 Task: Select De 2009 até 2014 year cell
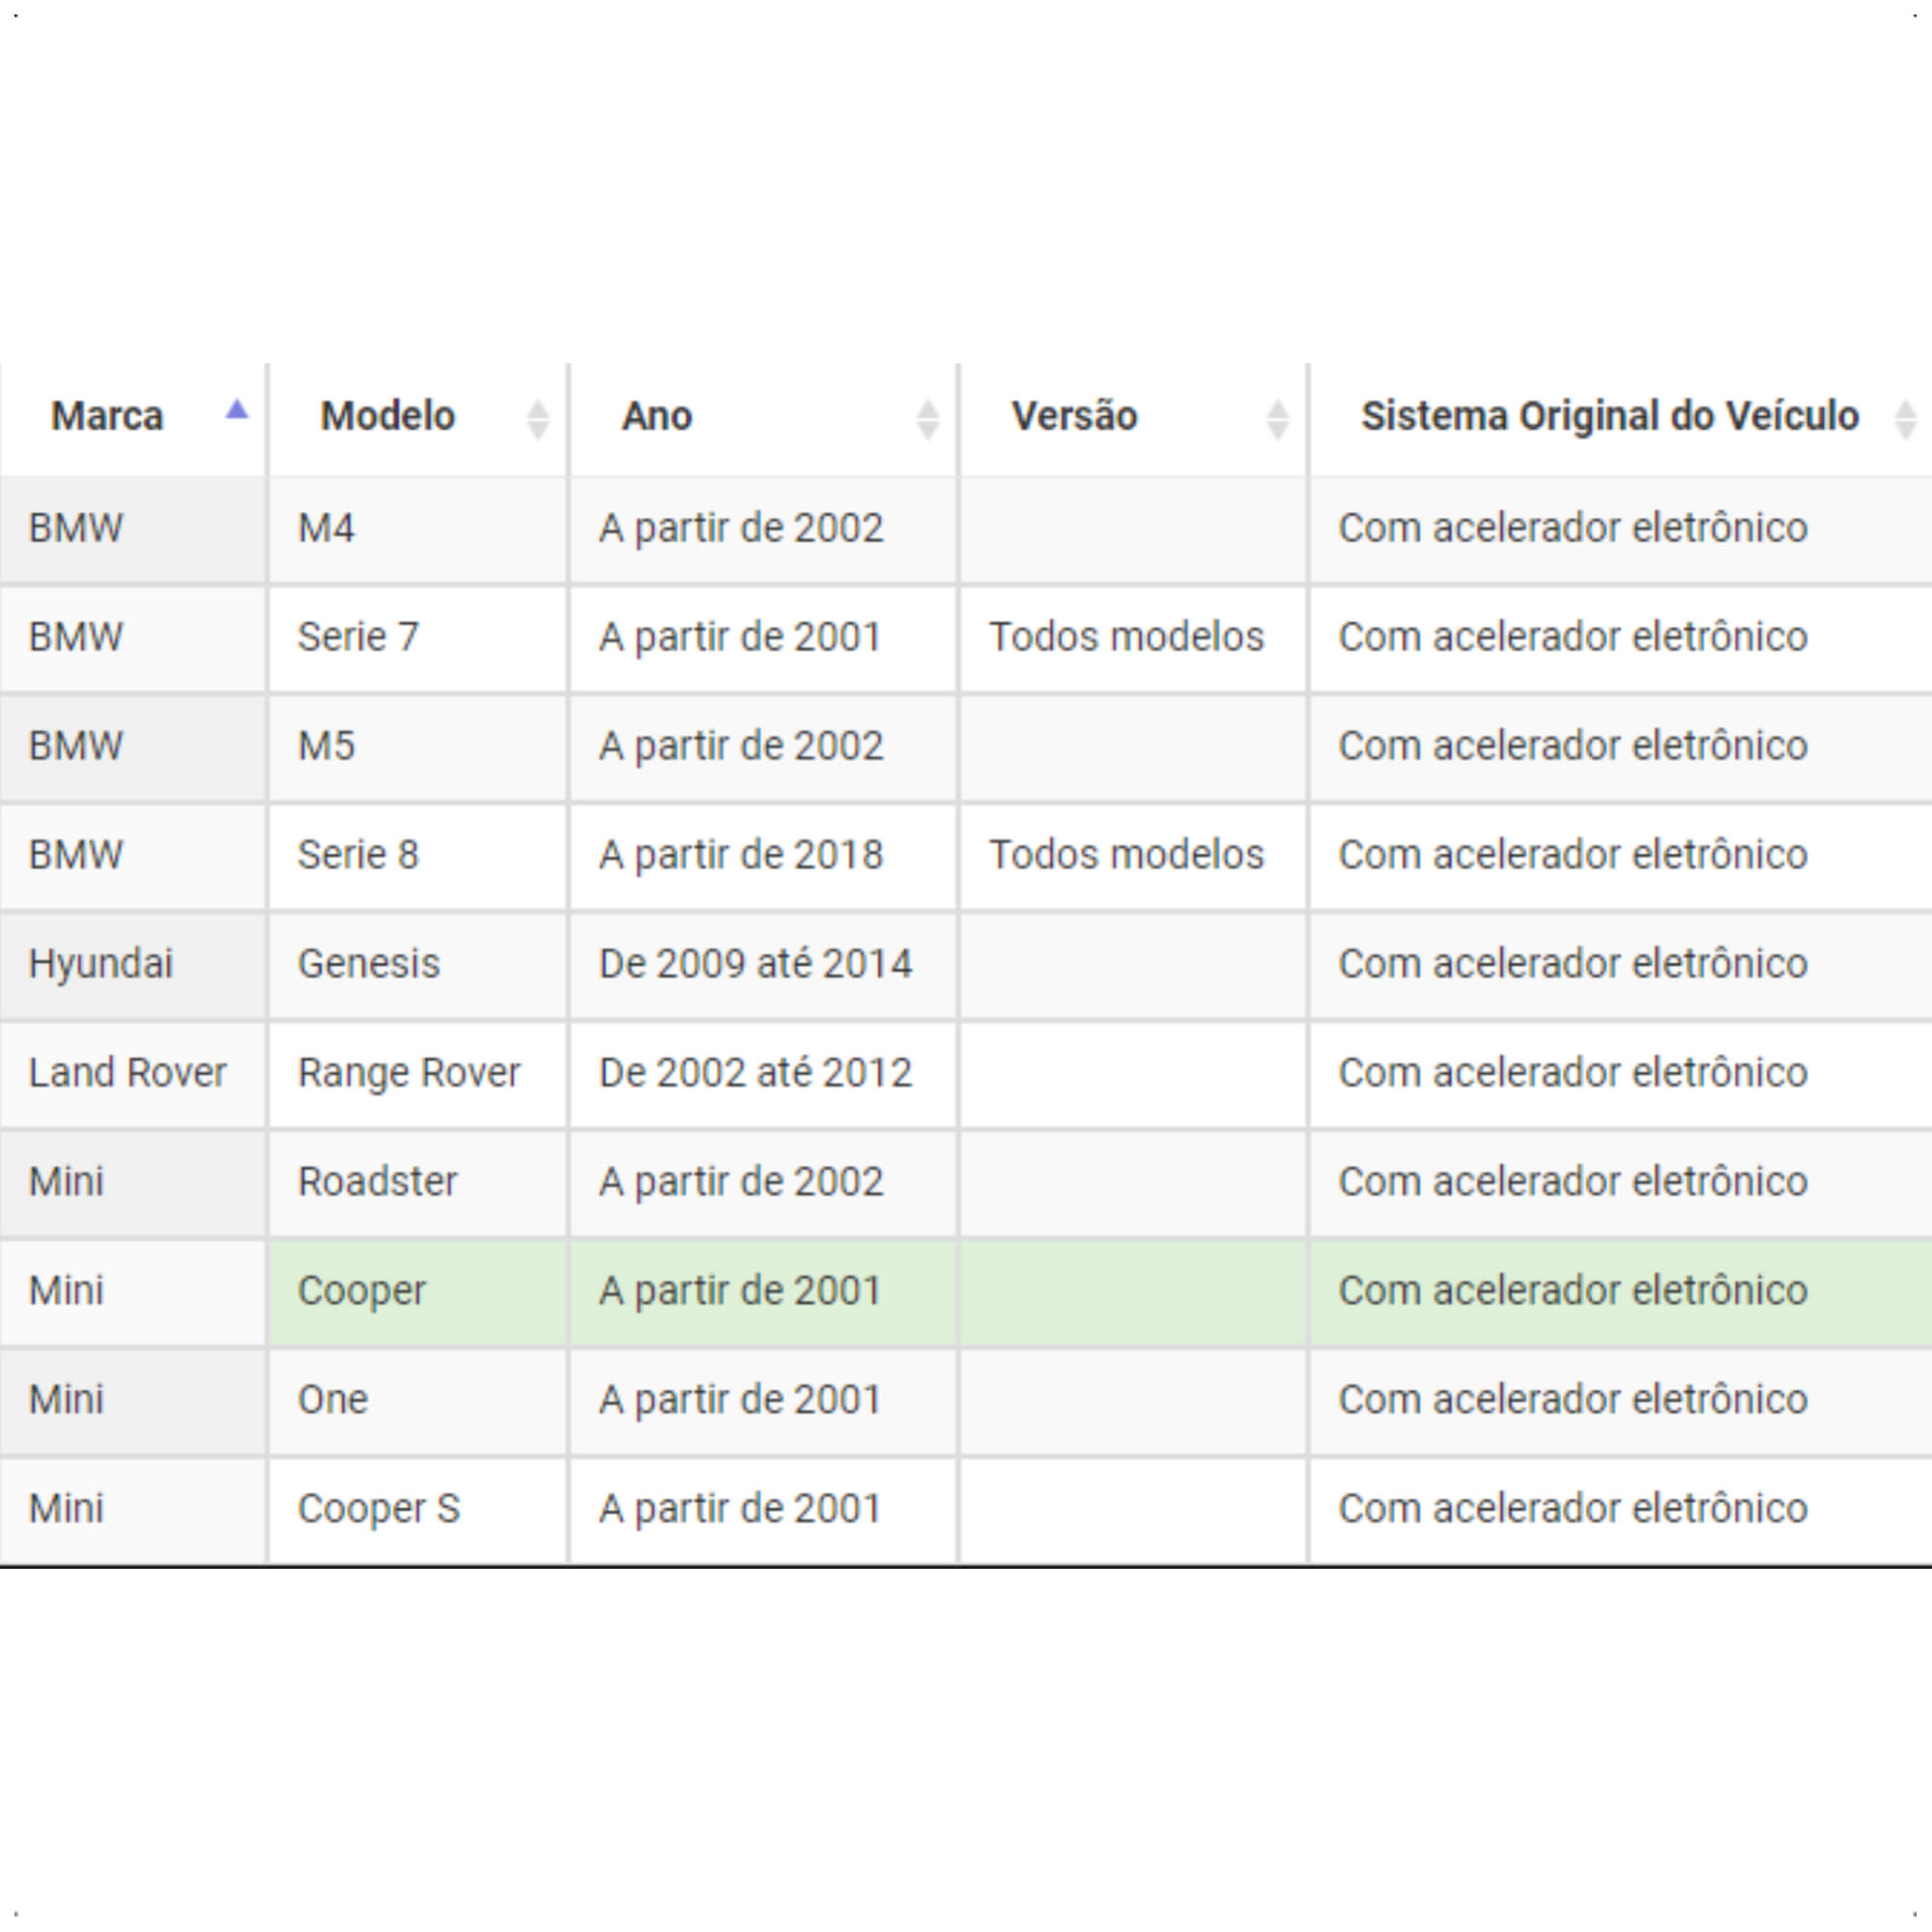763,965
